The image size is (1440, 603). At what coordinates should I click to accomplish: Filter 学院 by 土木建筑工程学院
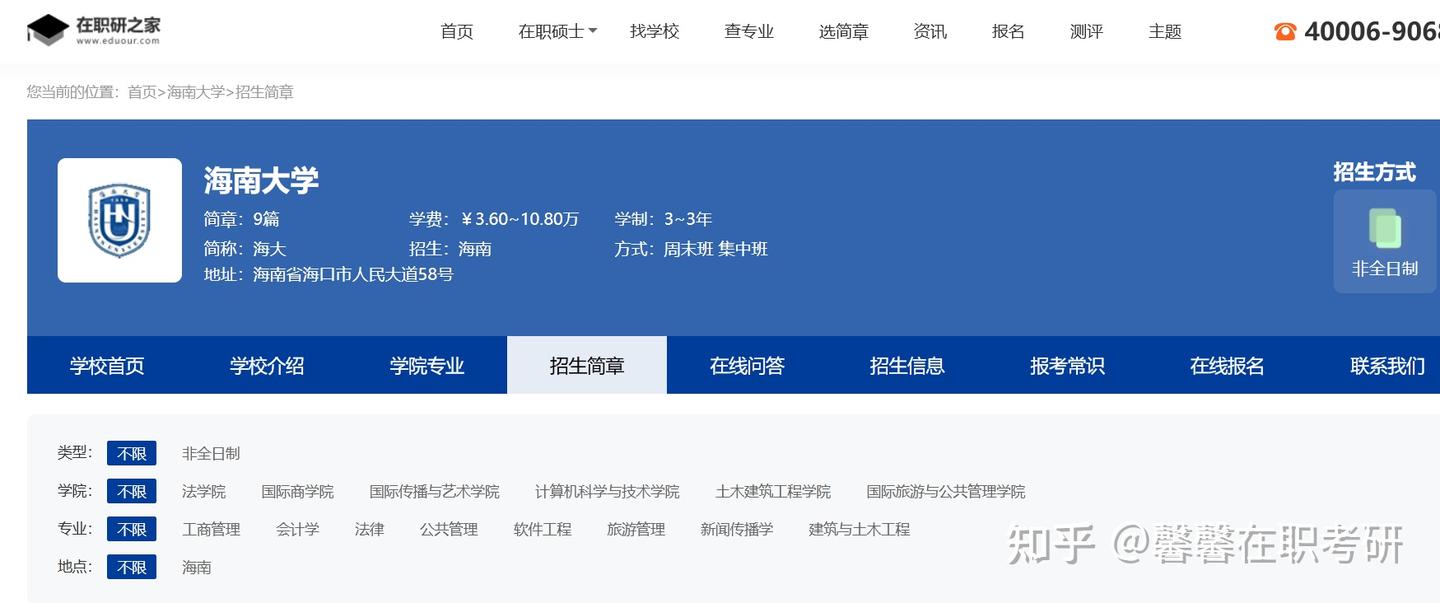pos(773,492)
